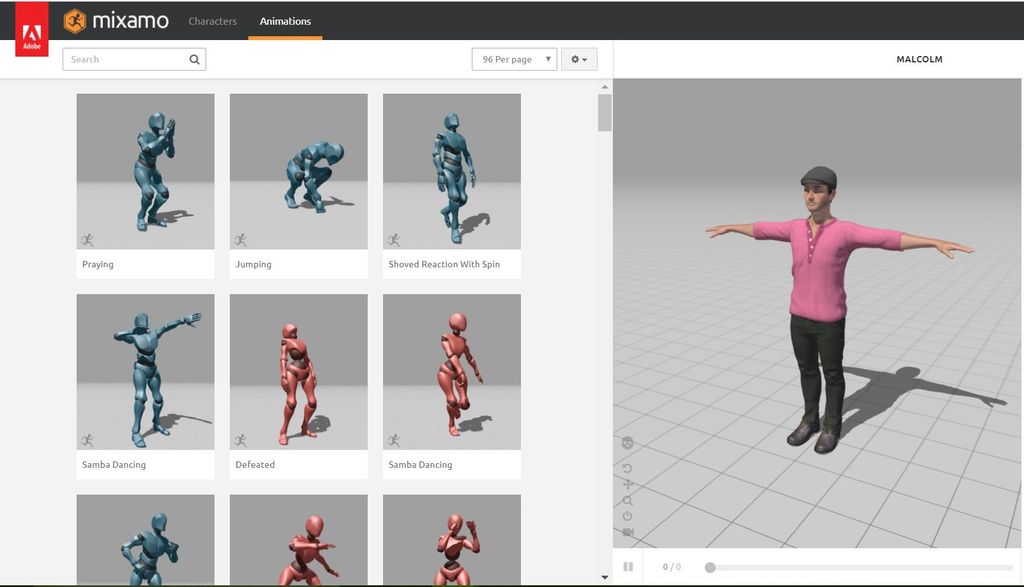Select the Defeated animation thumbnail
1024x587 pixels.
[x=298, y=372]
